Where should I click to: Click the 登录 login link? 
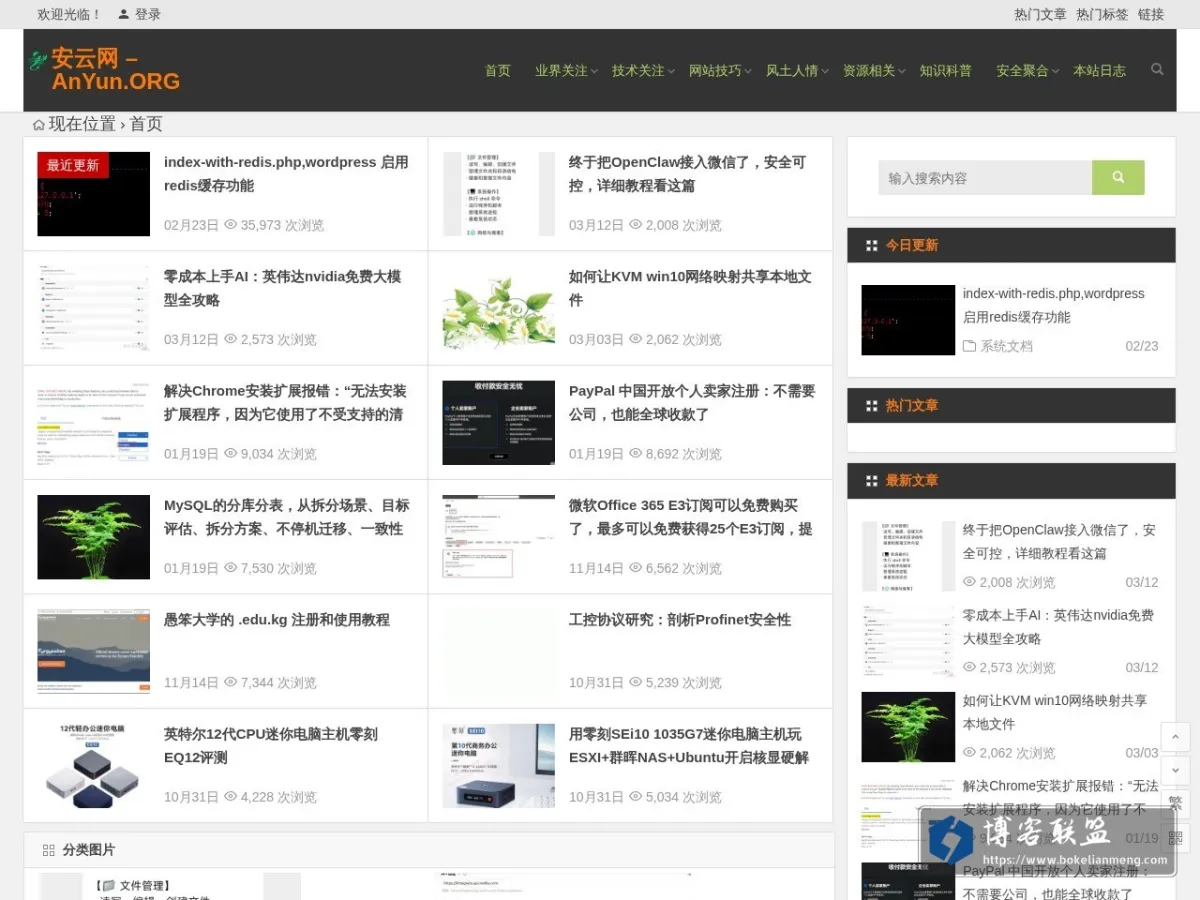coord(148,14)
